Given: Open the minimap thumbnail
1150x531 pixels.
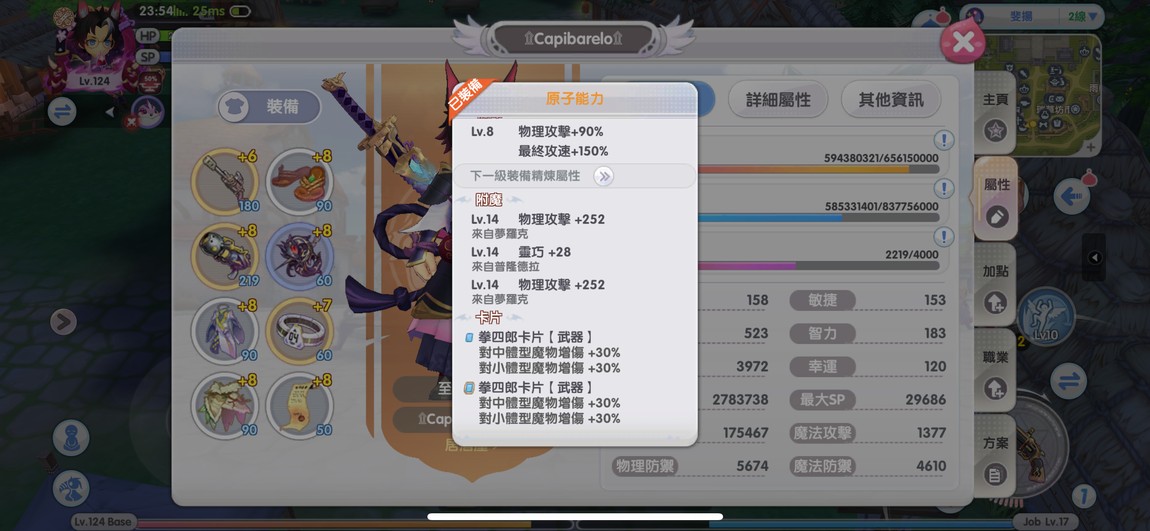Looking at the screenshot, I should pyautogui.click(x=1041, y=89).
